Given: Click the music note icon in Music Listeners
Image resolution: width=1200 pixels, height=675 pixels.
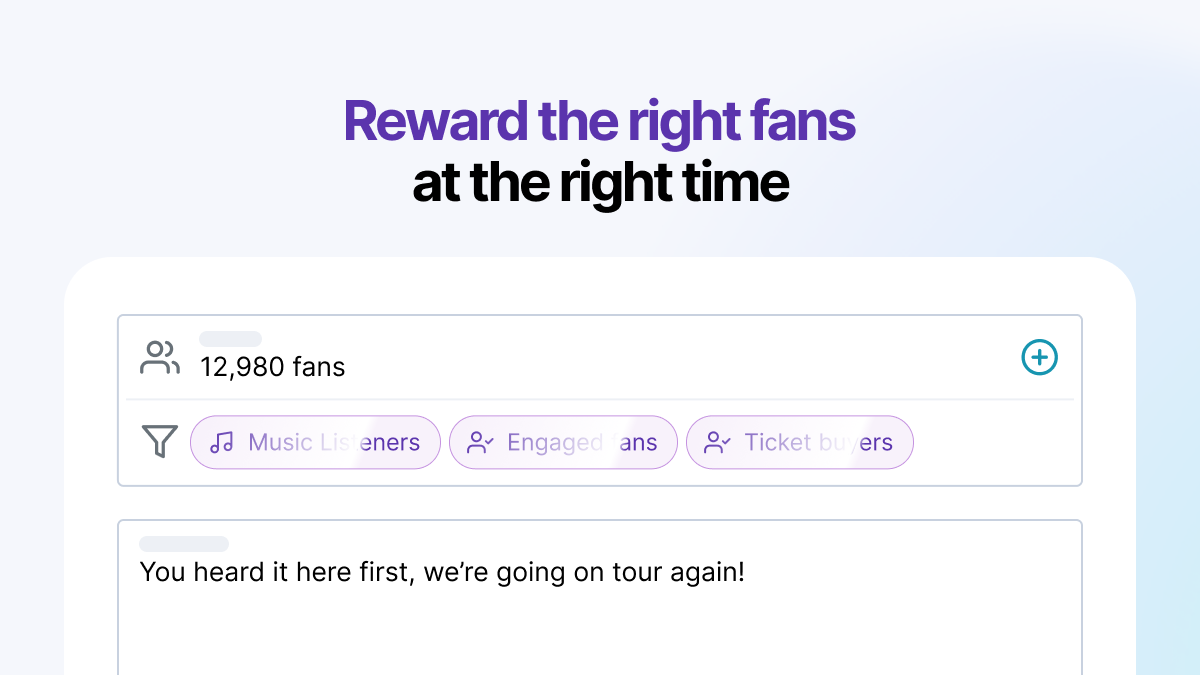Looking at the screenshot, I should click(222, 442).
